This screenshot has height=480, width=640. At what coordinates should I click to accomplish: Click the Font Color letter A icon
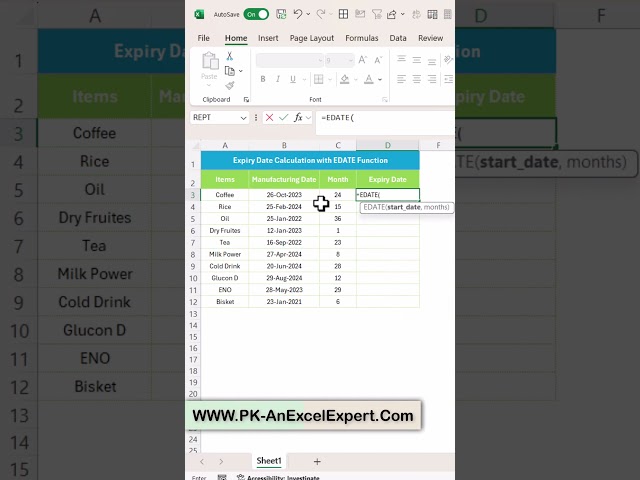(369, 79)
